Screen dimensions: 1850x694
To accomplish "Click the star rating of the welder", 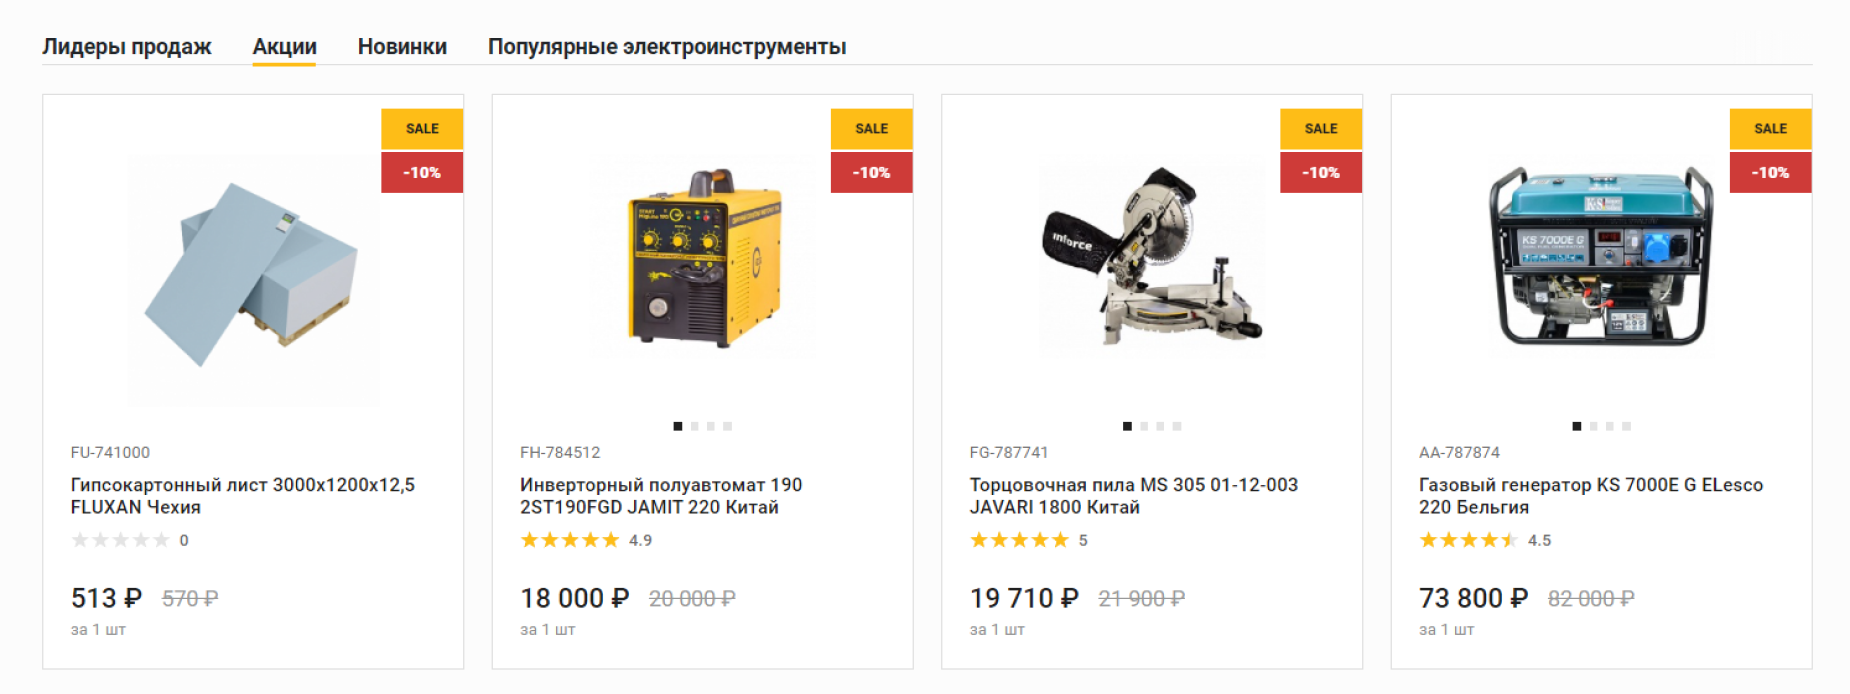I will [570, 540].
